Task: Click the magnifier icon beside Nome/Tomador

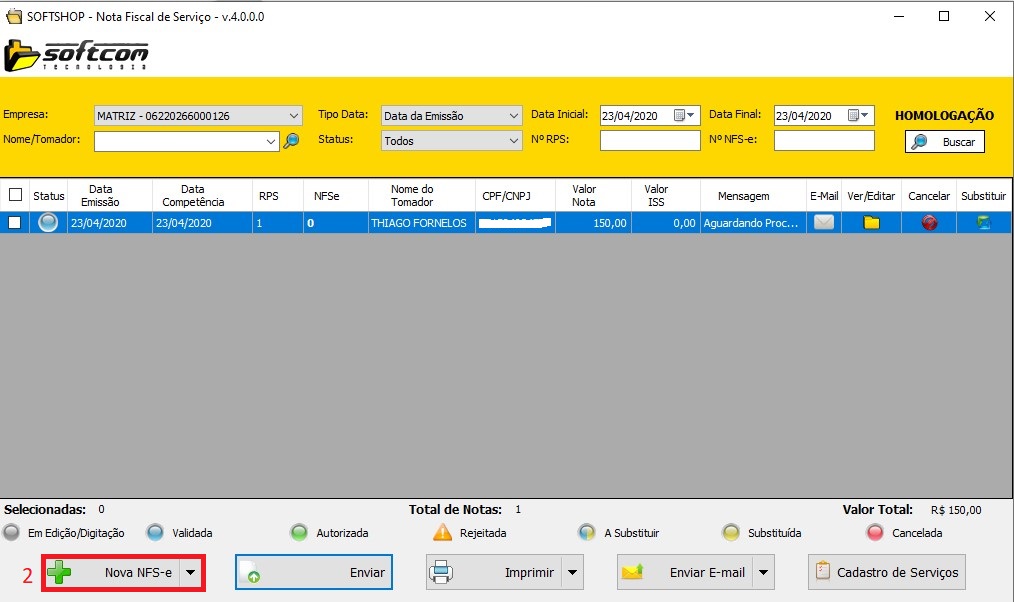Action: (291, 141)
